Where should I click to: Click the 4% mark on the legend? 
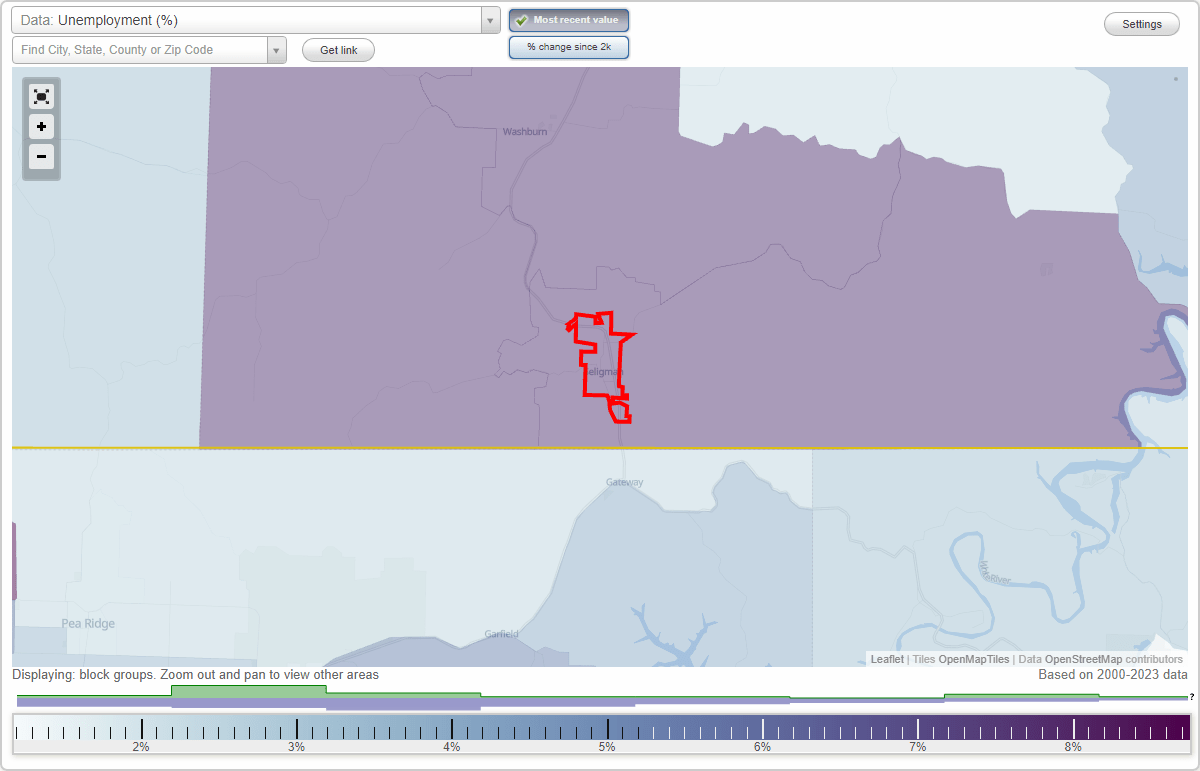pyautogui.click(x=452, y=747)
